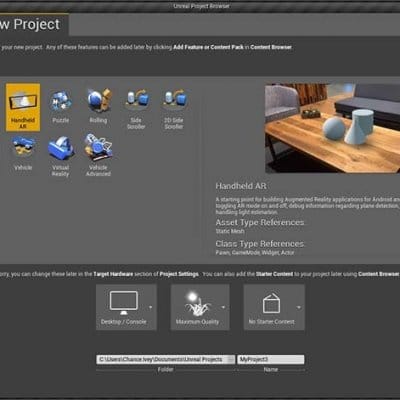Viewport: 400px width, 400px height.
Task: Choose the Puzzle template icon
Action: [61, 101]
